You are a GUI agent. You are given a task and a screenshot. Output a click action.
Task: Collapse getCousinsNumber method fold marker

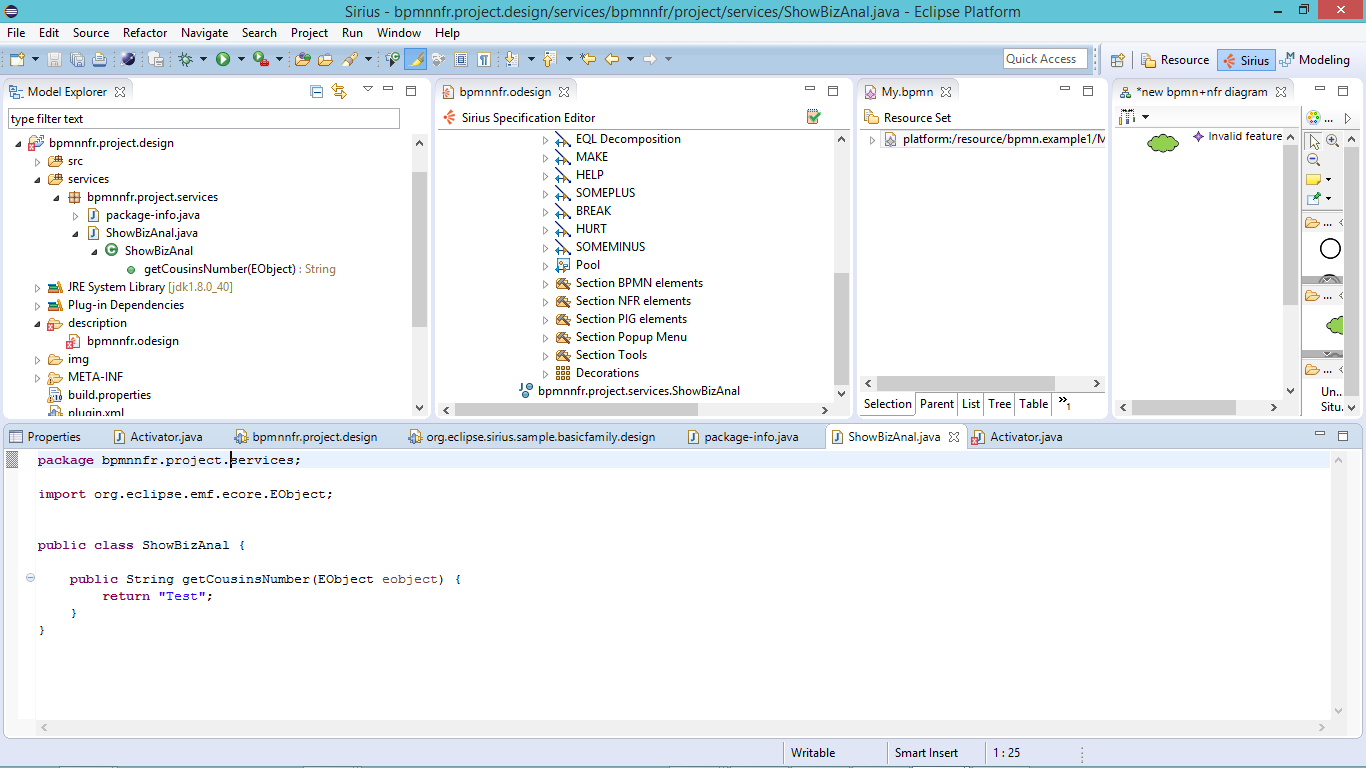[x=30, y=578]
